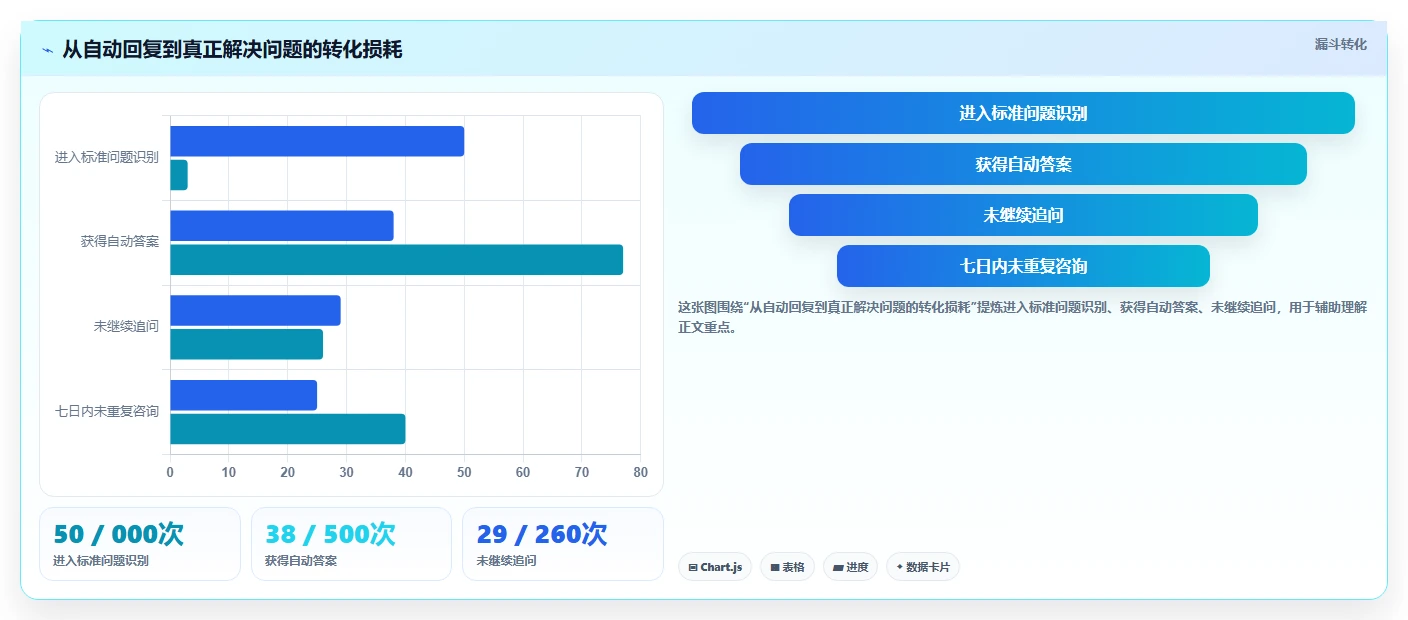
Task: Click the 未继续追问 y-axis label
Action: (126, 326)
